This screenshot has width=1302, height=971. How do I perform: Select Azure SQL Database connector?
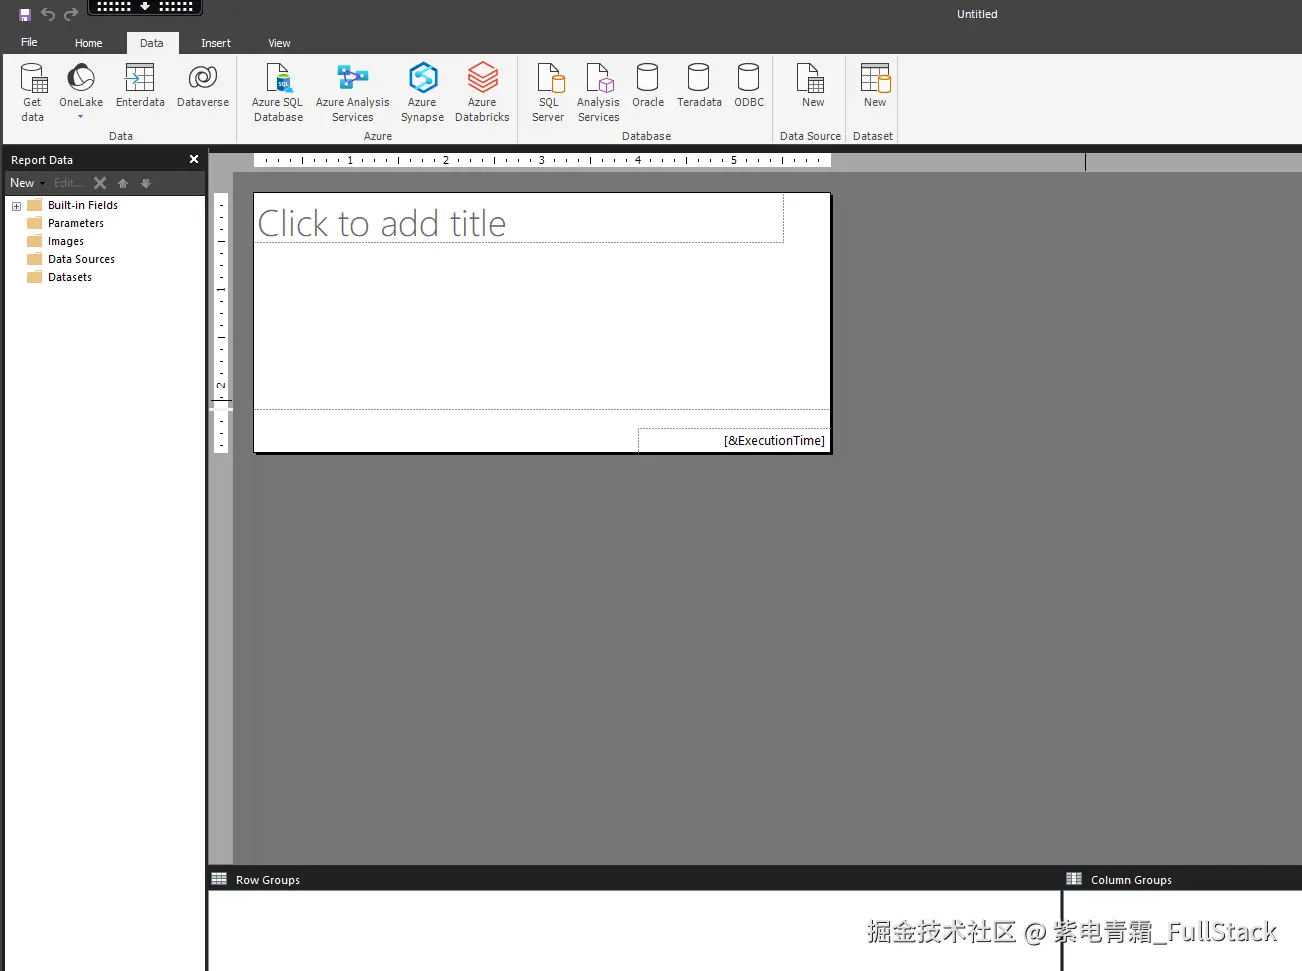[278, 92]
